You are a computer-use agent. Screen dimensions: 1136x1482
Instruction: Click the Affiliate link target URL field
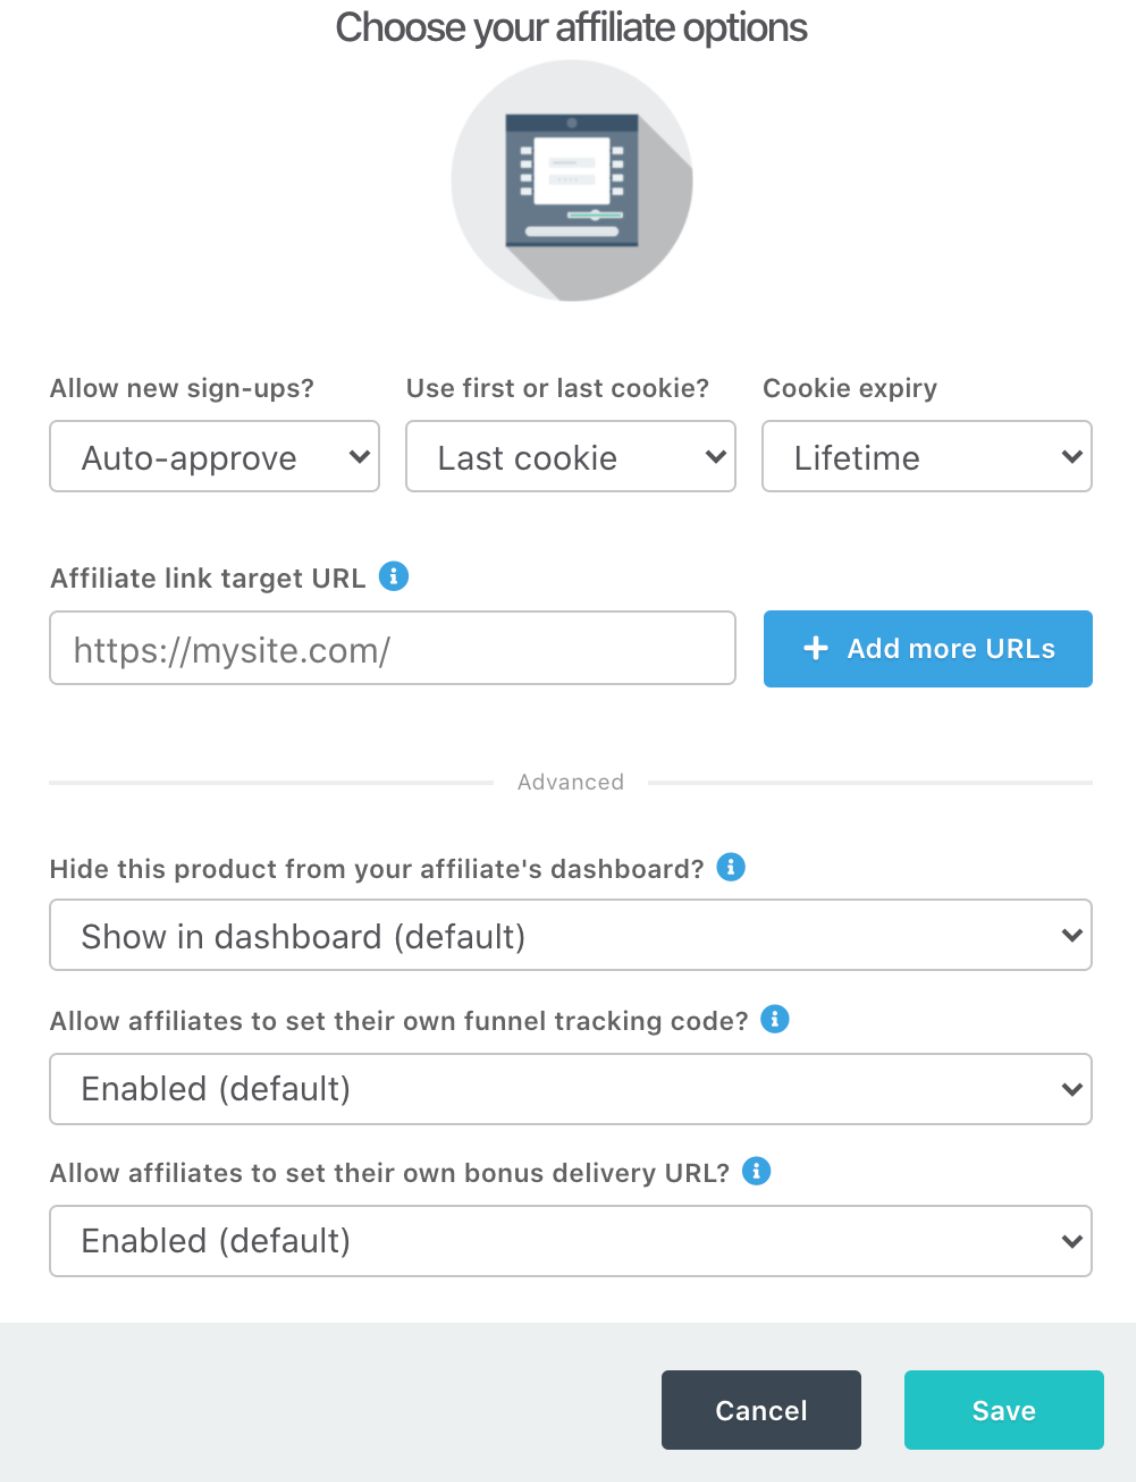click(392, 649)
